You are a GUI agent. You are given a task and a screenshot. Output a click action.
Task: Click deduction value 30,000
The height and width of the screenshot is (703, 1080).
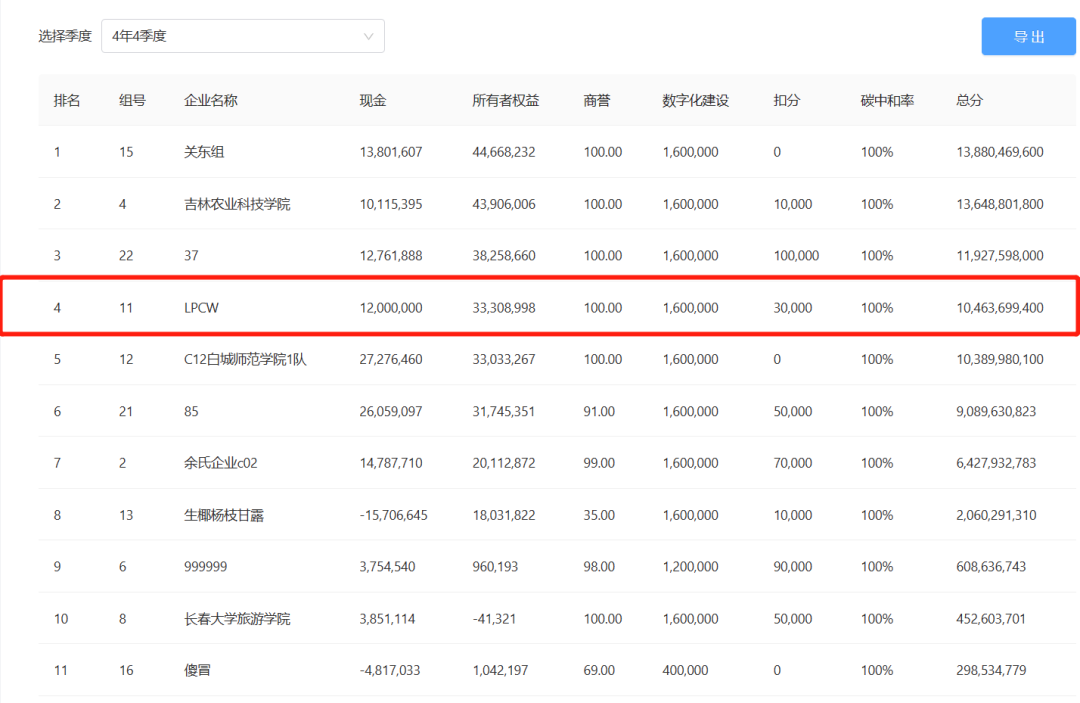coord(793,308)
